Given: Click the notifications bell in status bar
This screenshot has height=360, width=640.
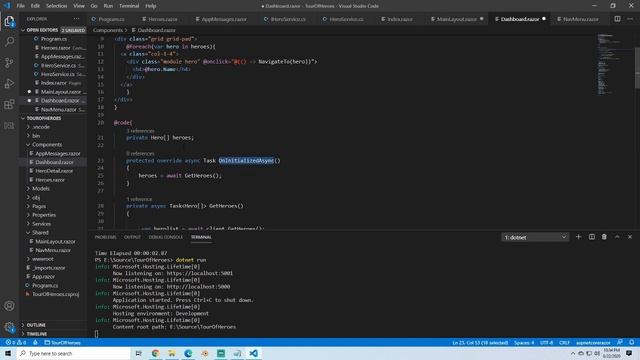Looking at the screenshot, I should coord(632,342).
